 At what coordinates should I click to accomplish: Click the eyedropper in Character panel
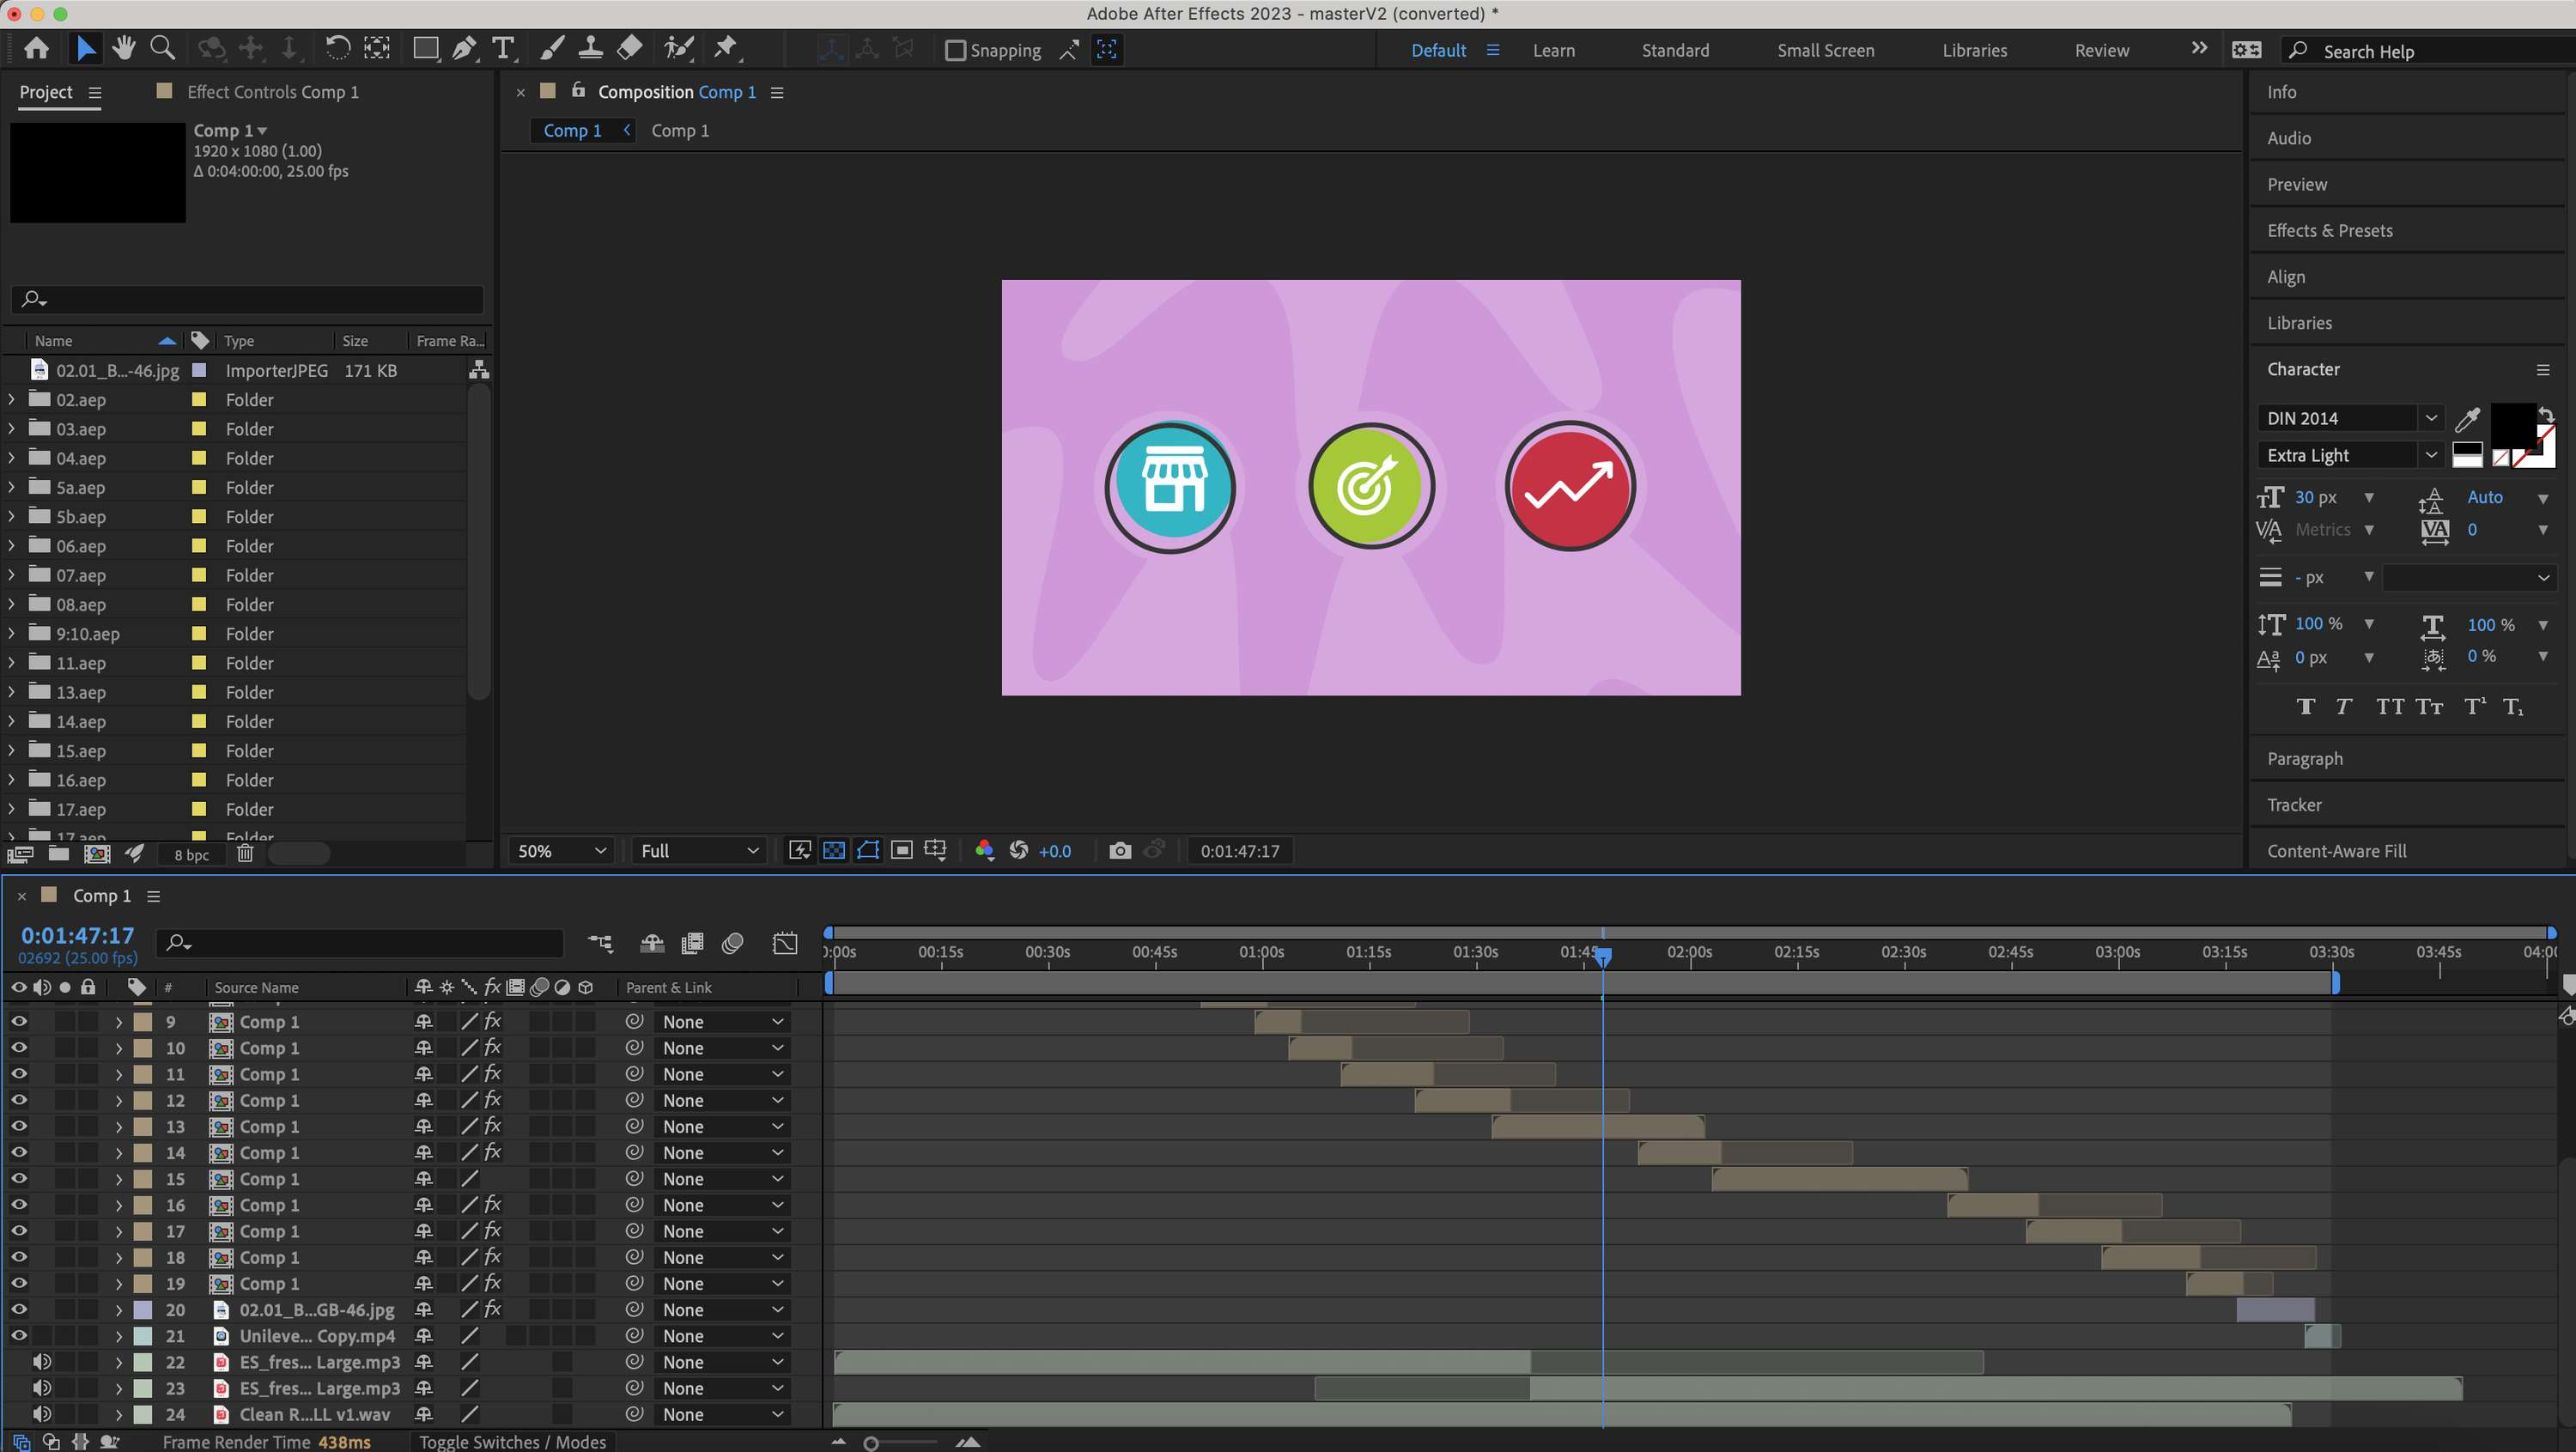(x=2467, y=419)
